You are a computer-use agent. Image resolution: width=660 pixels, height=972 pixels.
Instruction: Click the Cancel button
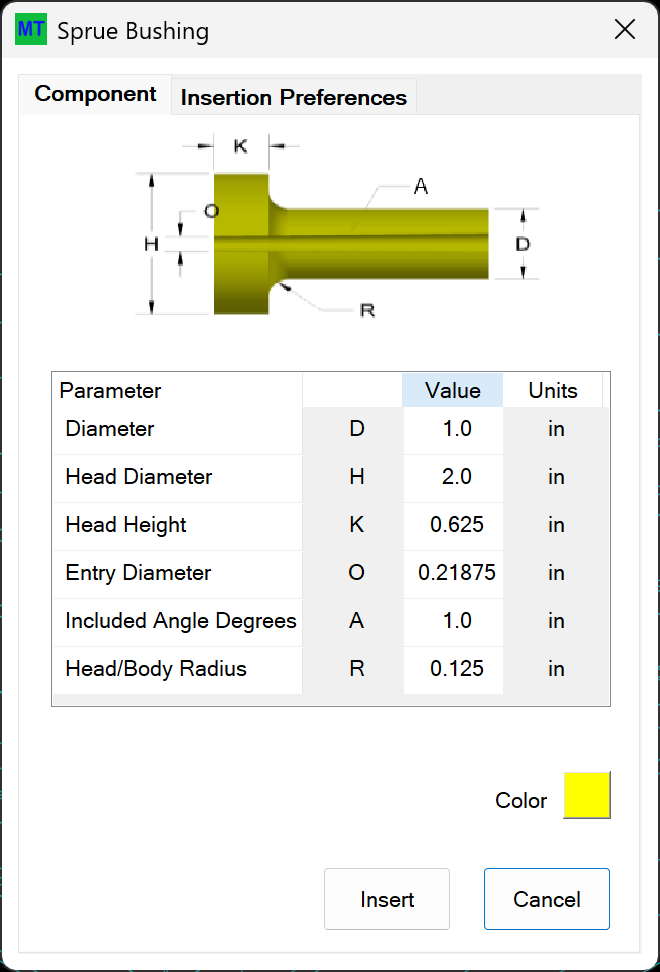(x=547, y=899)
